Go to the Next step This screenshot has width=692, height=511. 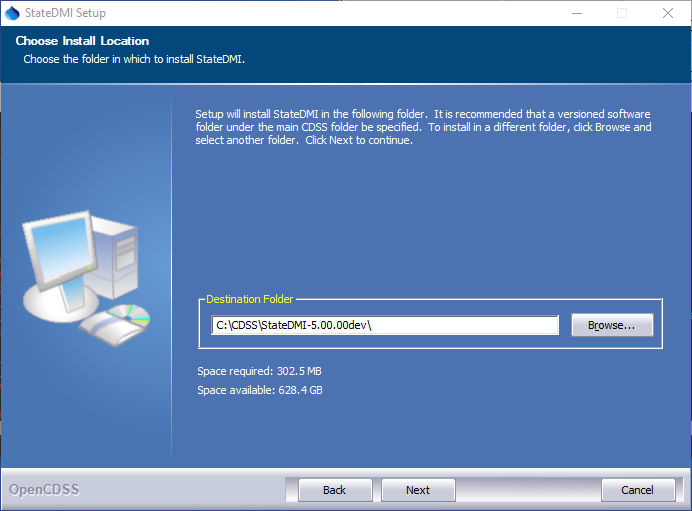pos(417,490)
